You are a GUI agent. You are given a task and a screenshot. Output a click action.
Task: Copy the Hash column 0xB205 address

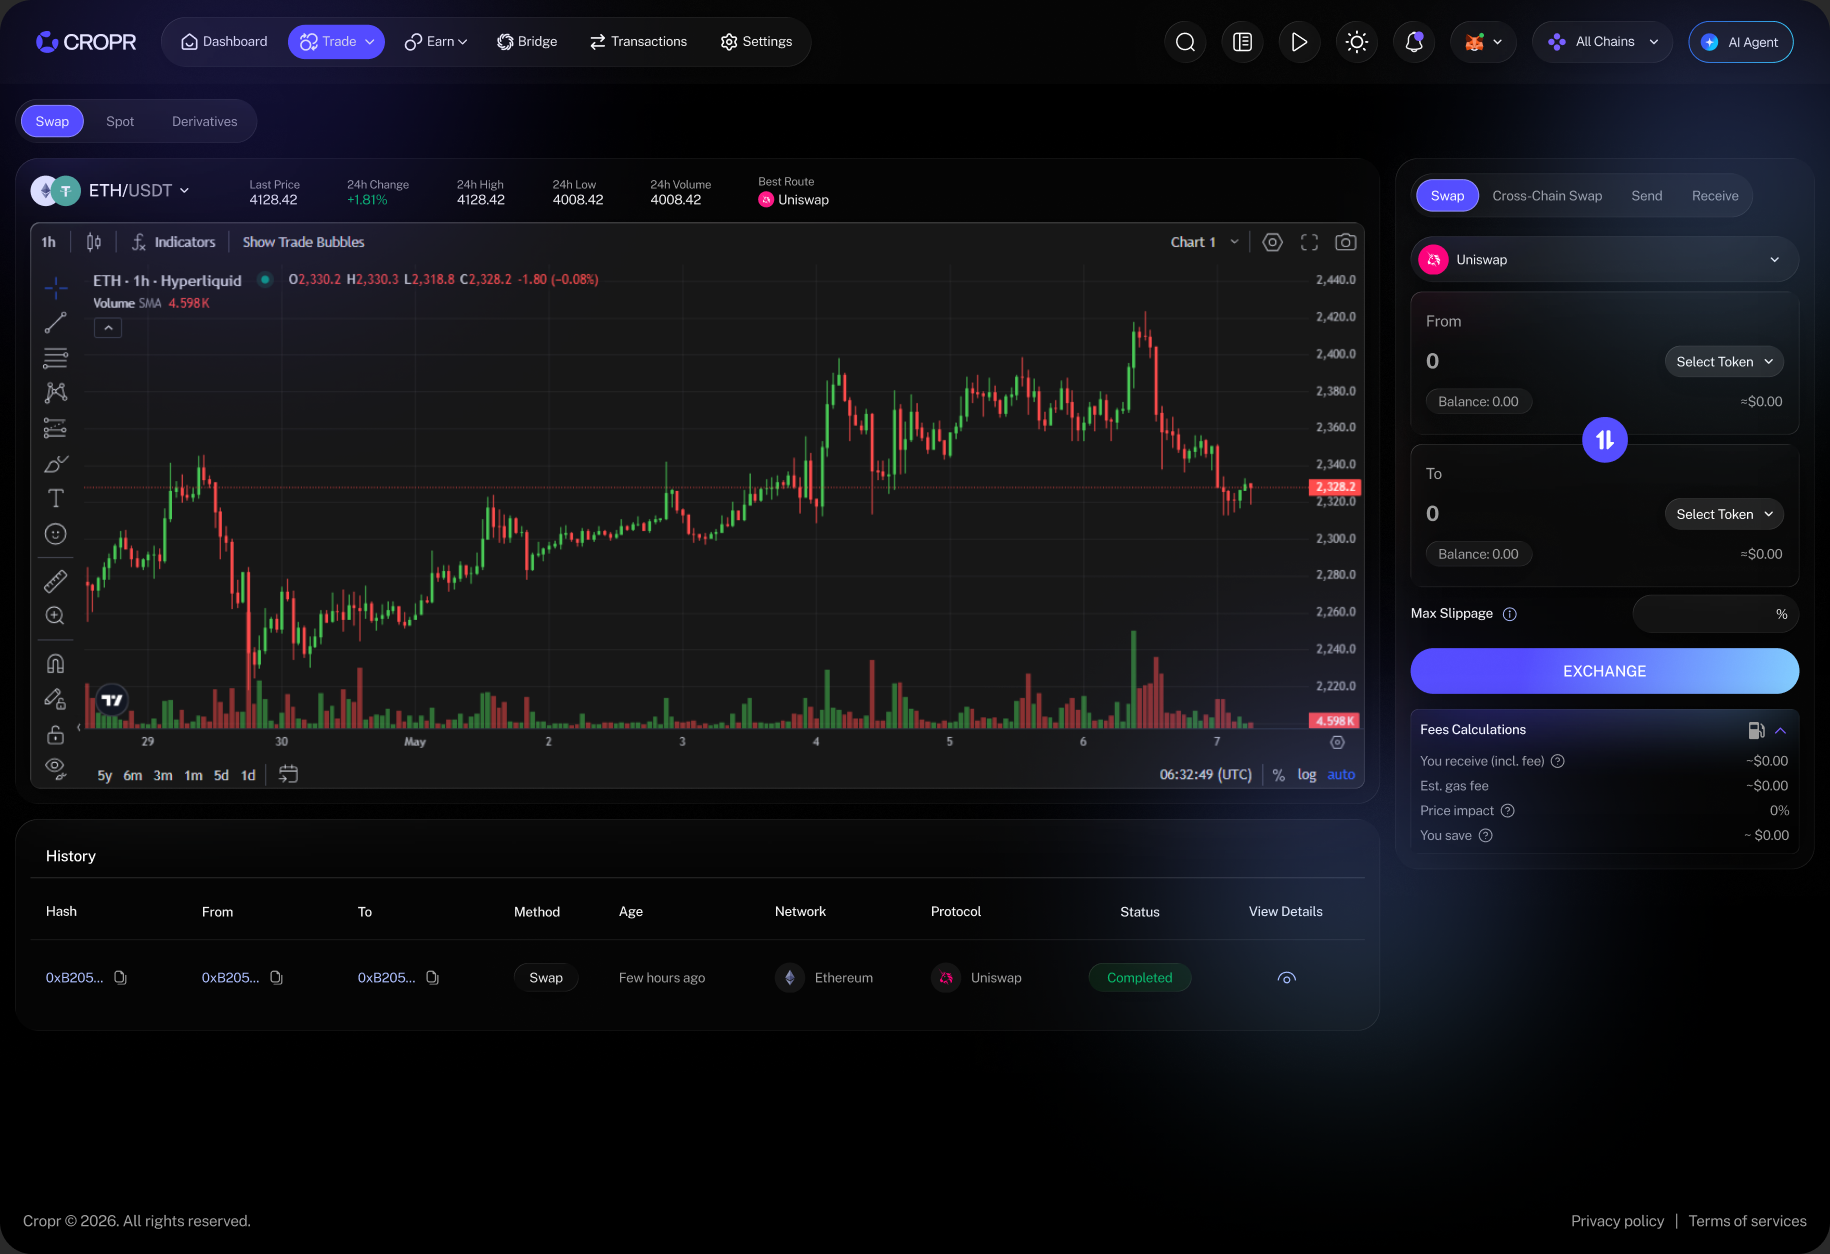point(120,978)
